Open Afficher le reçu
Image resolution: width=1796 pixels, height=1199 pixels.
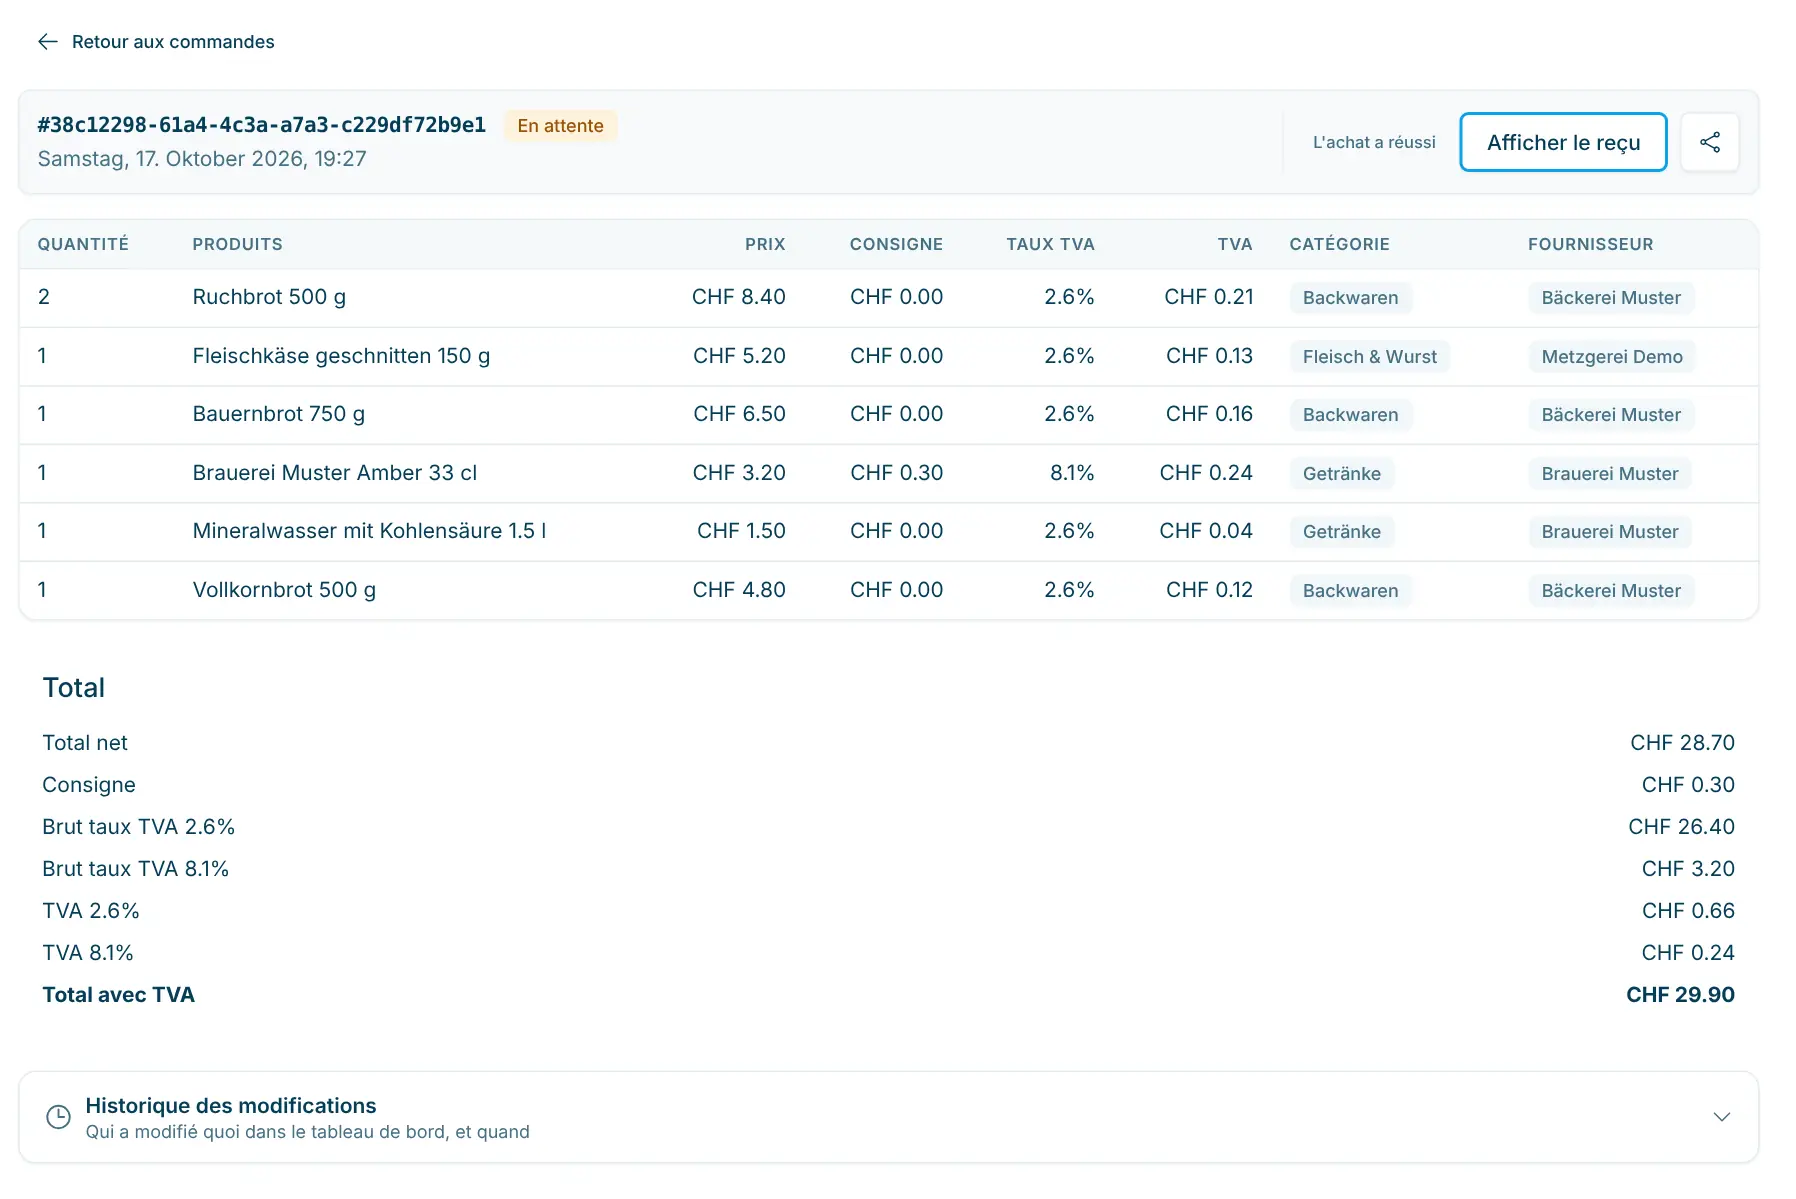1563,142
